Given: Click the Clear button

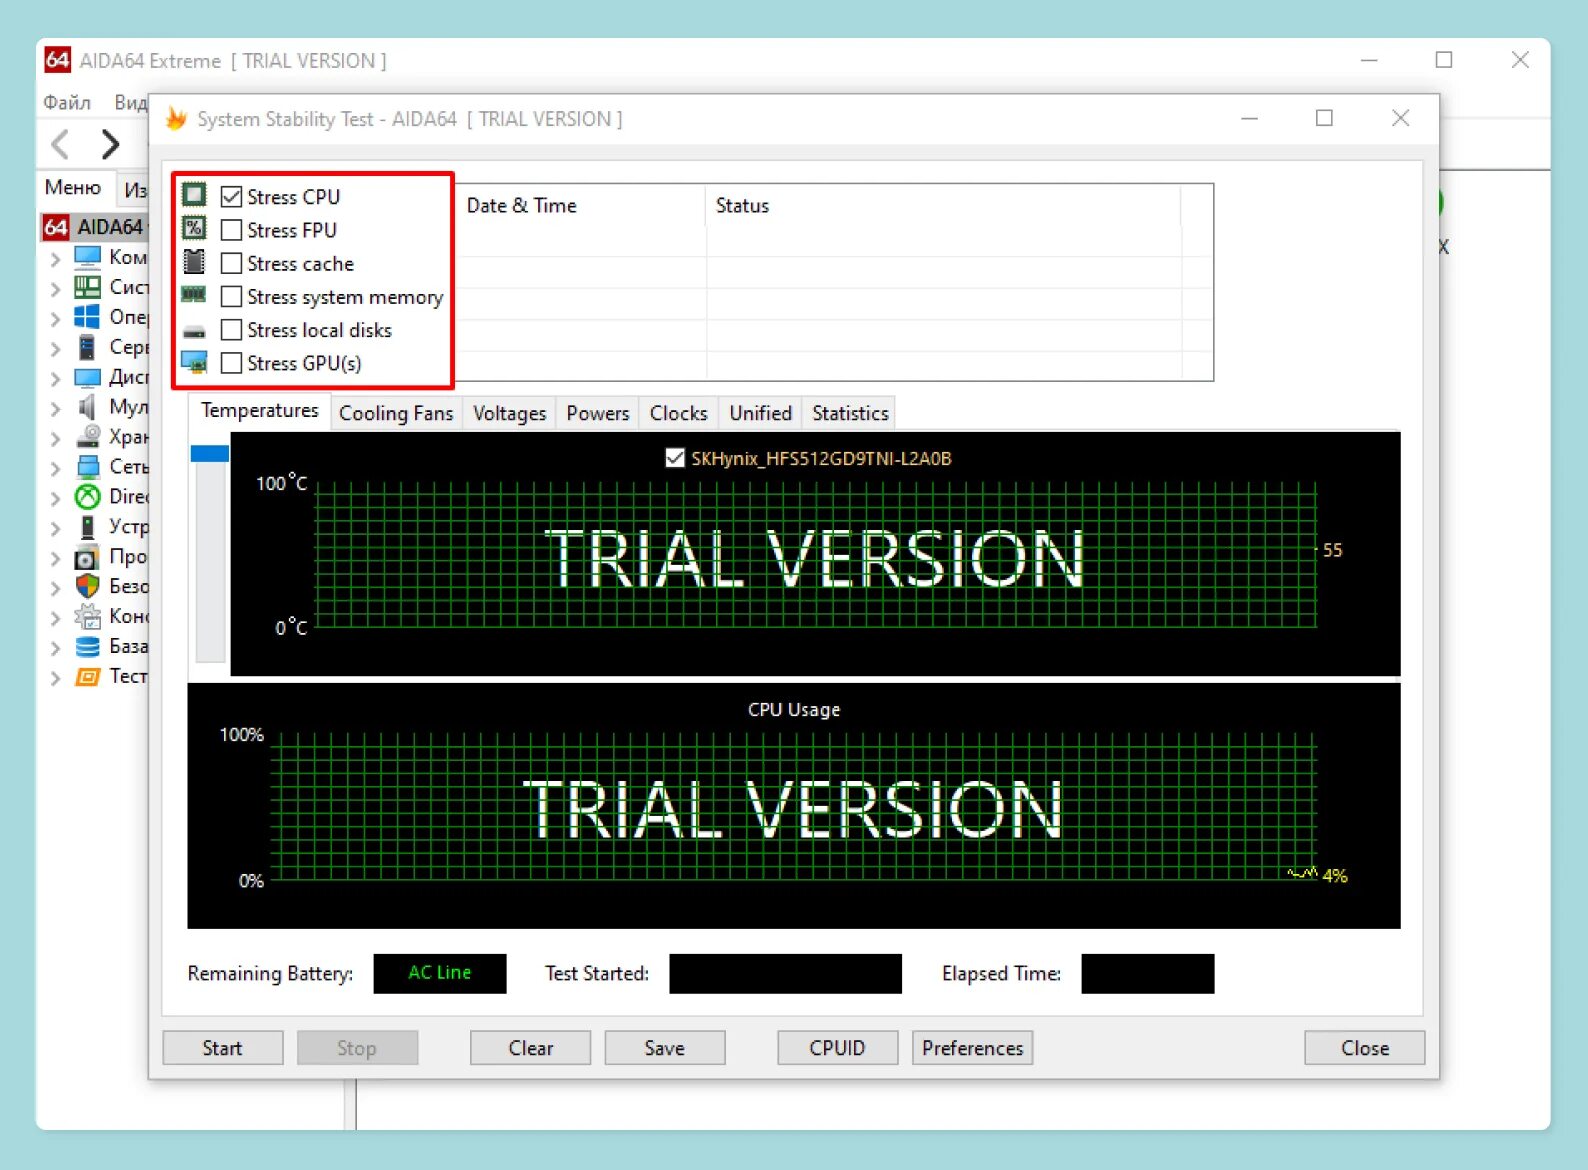Looking at the screenshot, I should (x=530, y=1047).
